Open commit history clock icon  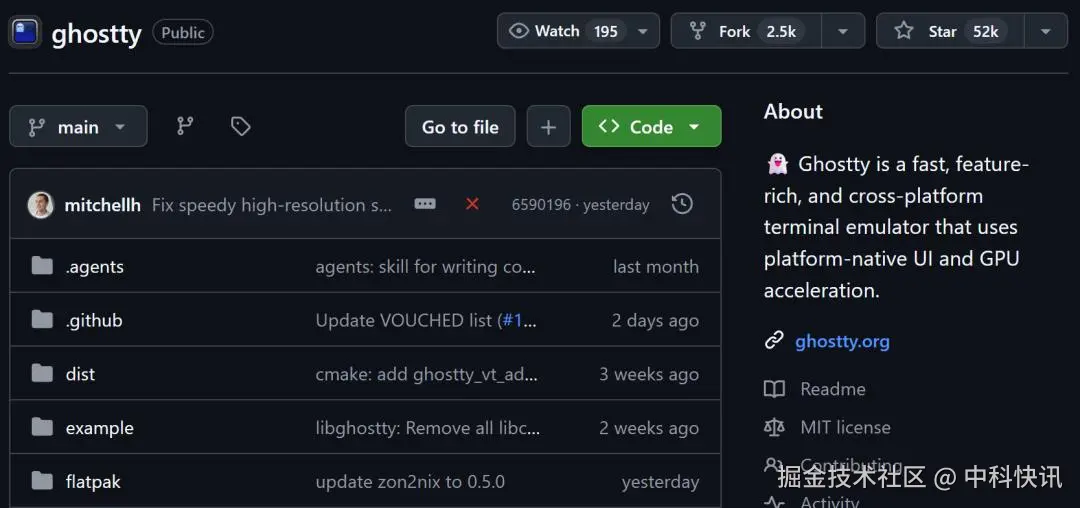click(x=682, y=204)
